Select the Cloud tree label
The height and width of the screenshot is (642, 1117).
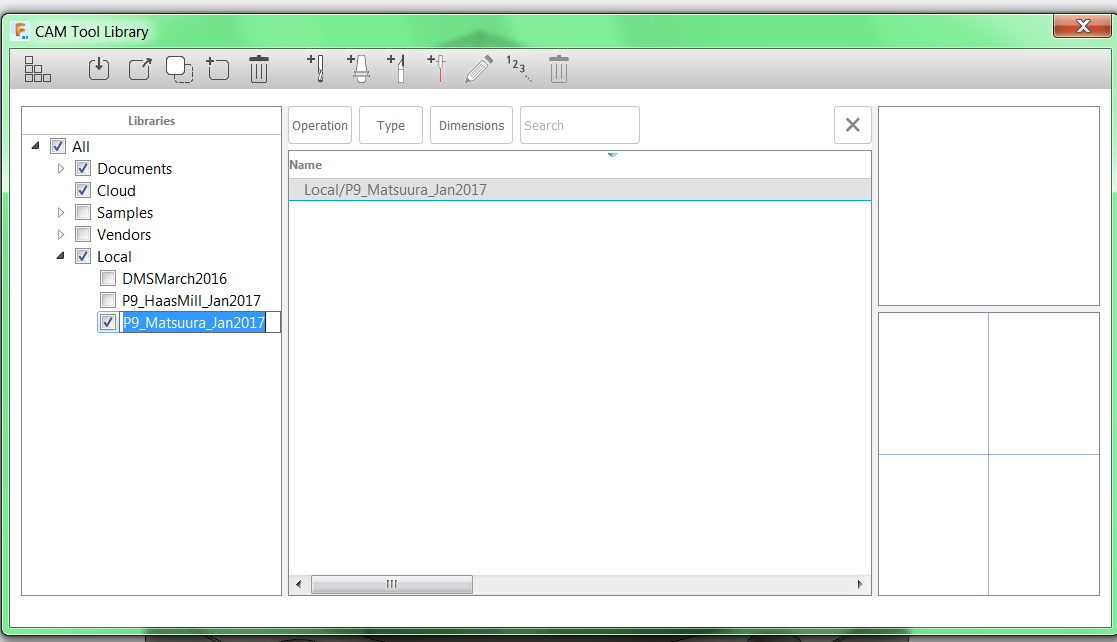tap(116, 191)
